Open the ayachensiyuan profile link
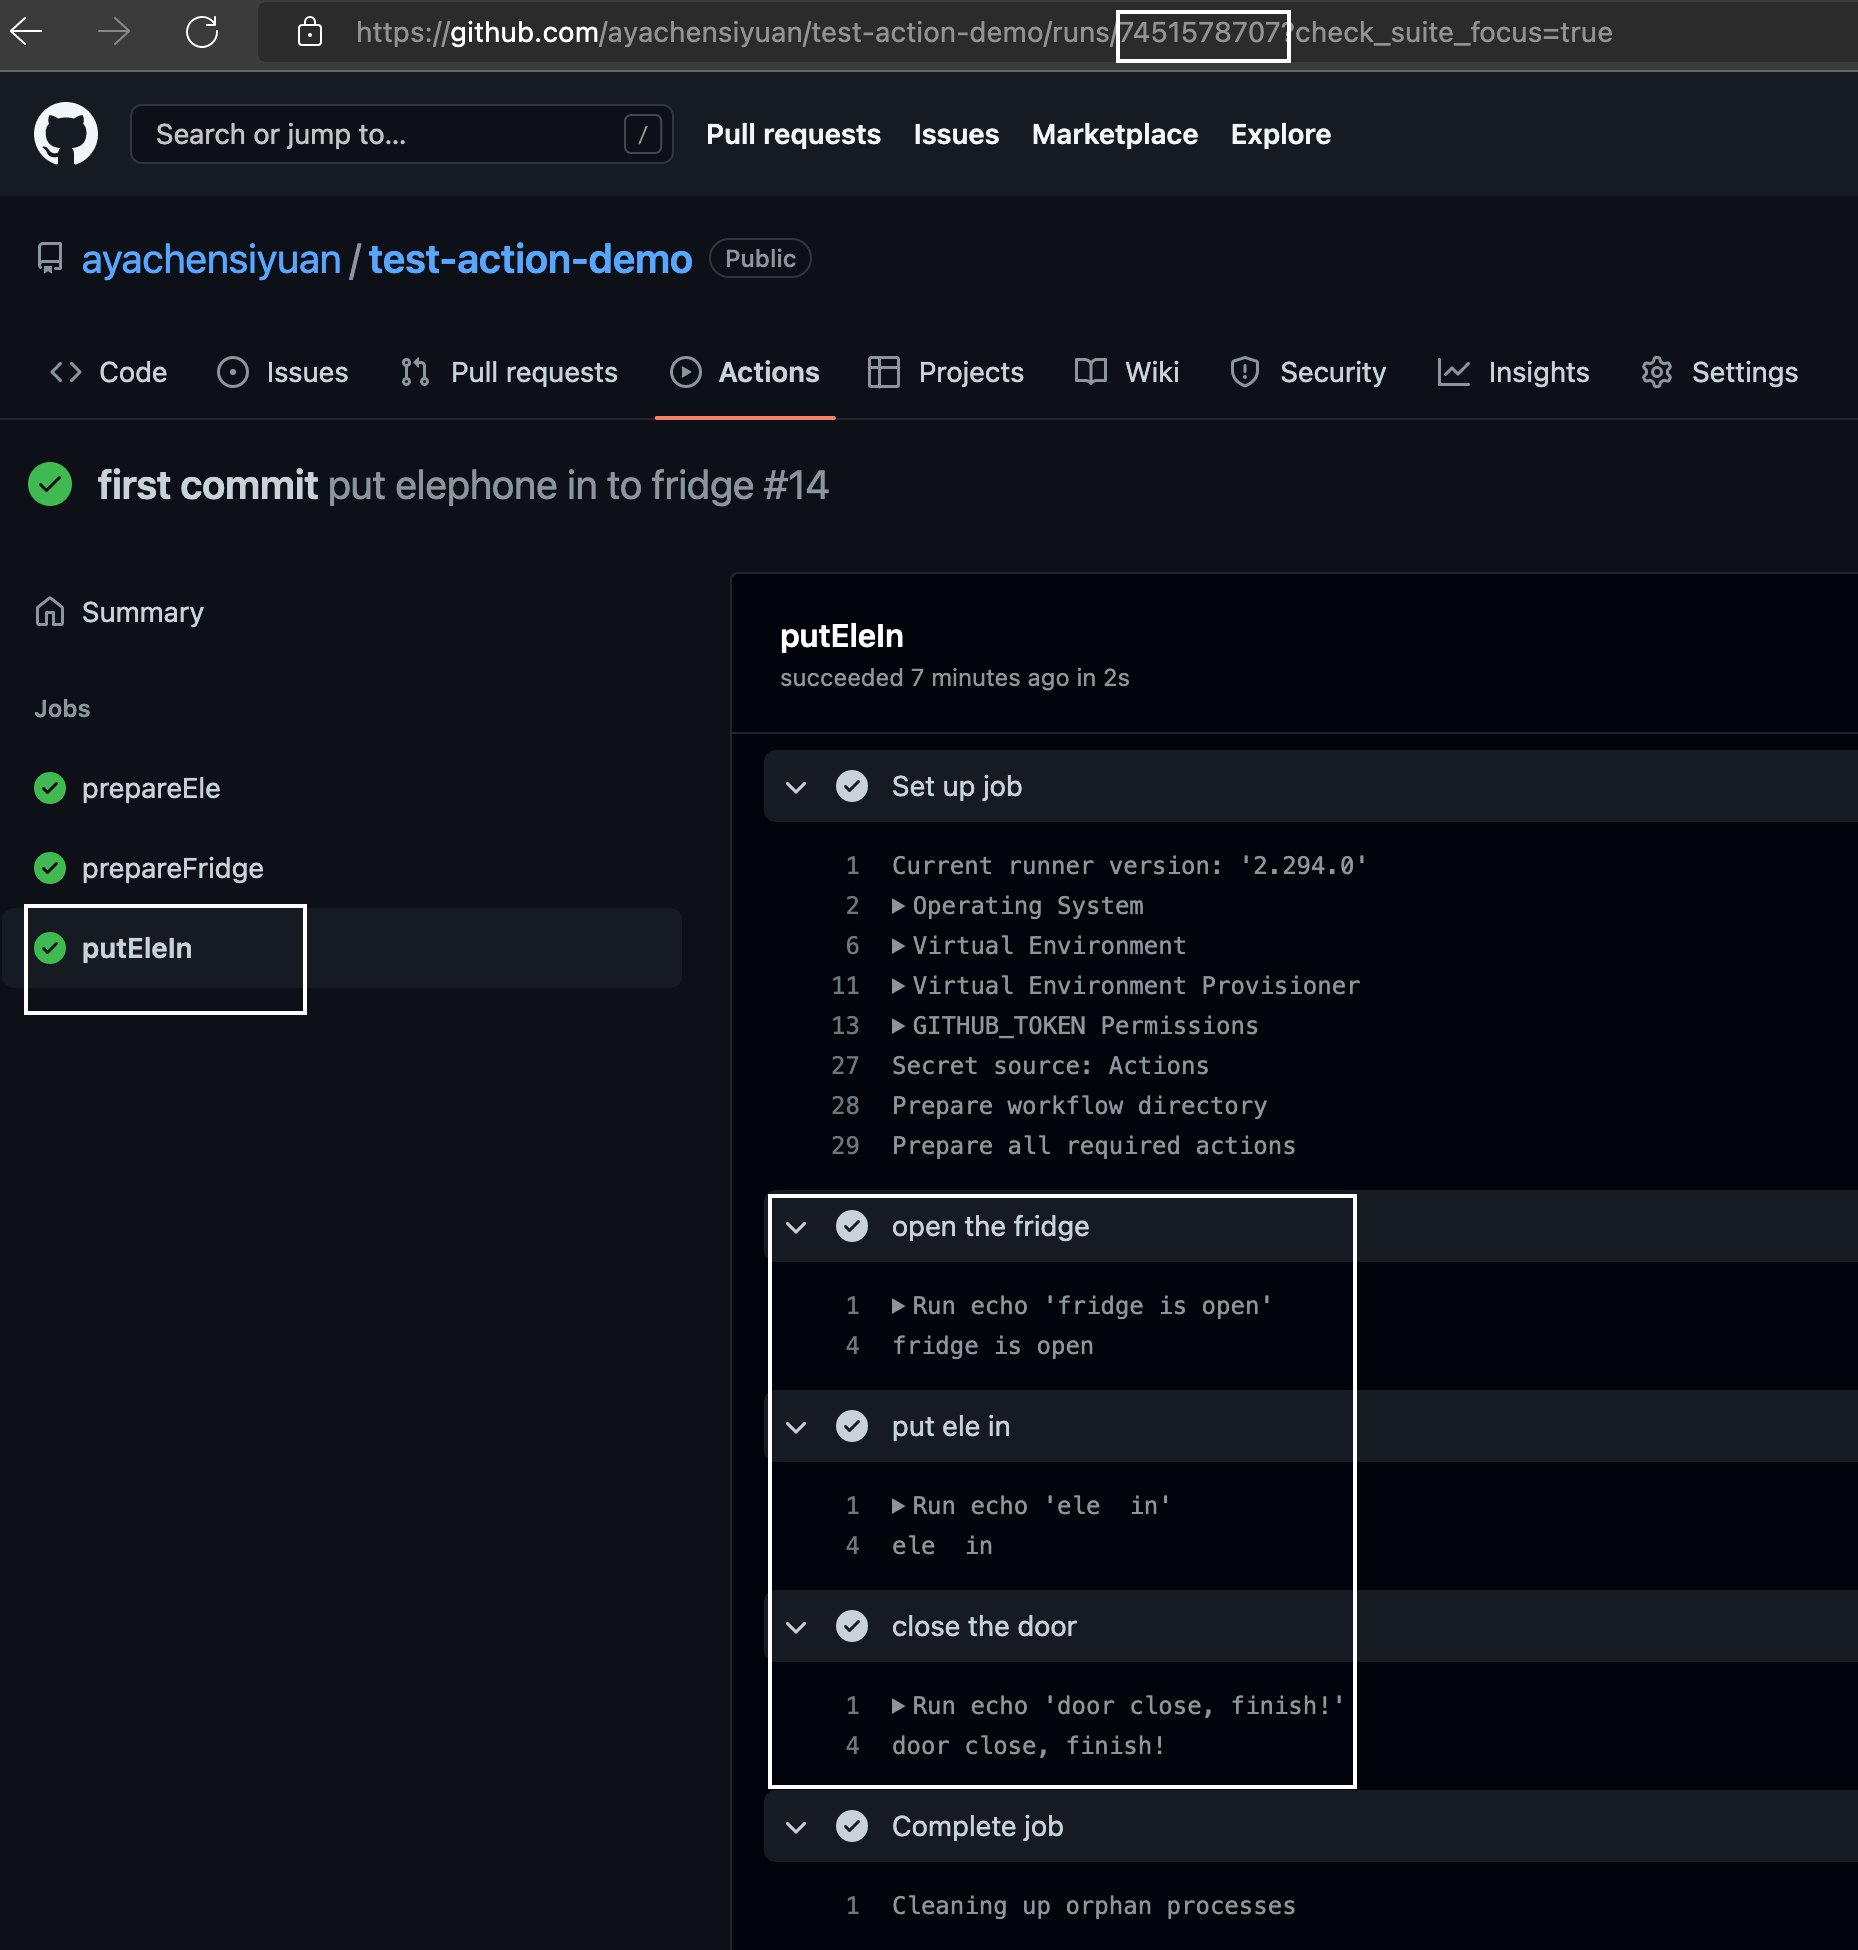The width and height of the screenshot is (1858, 1950). 211,259
